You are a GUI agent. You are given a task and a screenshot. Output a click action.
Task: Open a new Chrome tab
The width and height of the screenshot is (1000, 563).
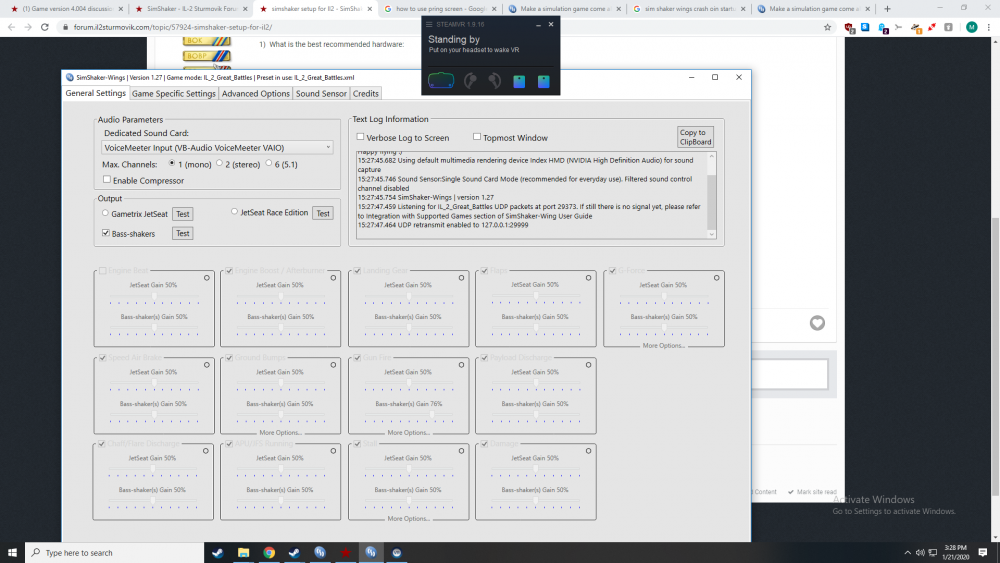(887, 9)
